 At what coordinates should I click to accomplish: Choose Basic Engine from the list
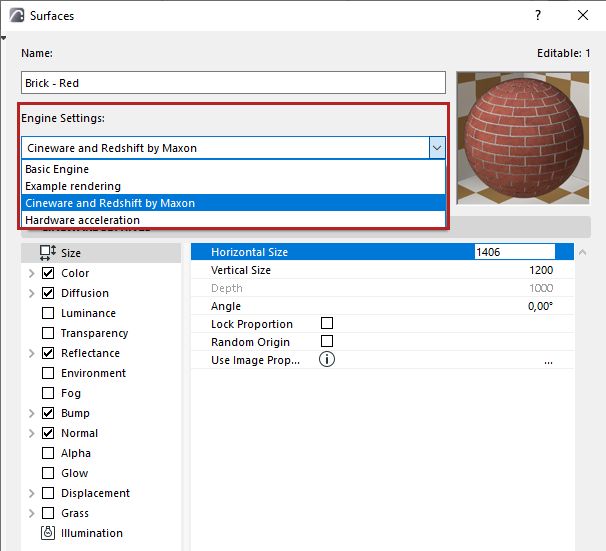(233, 169)
